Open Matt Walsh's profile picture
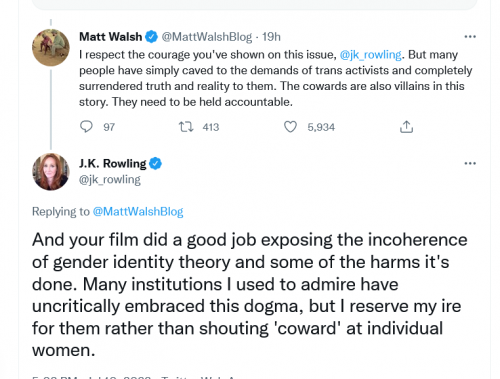The image size is (500, 379). (51, 47)
